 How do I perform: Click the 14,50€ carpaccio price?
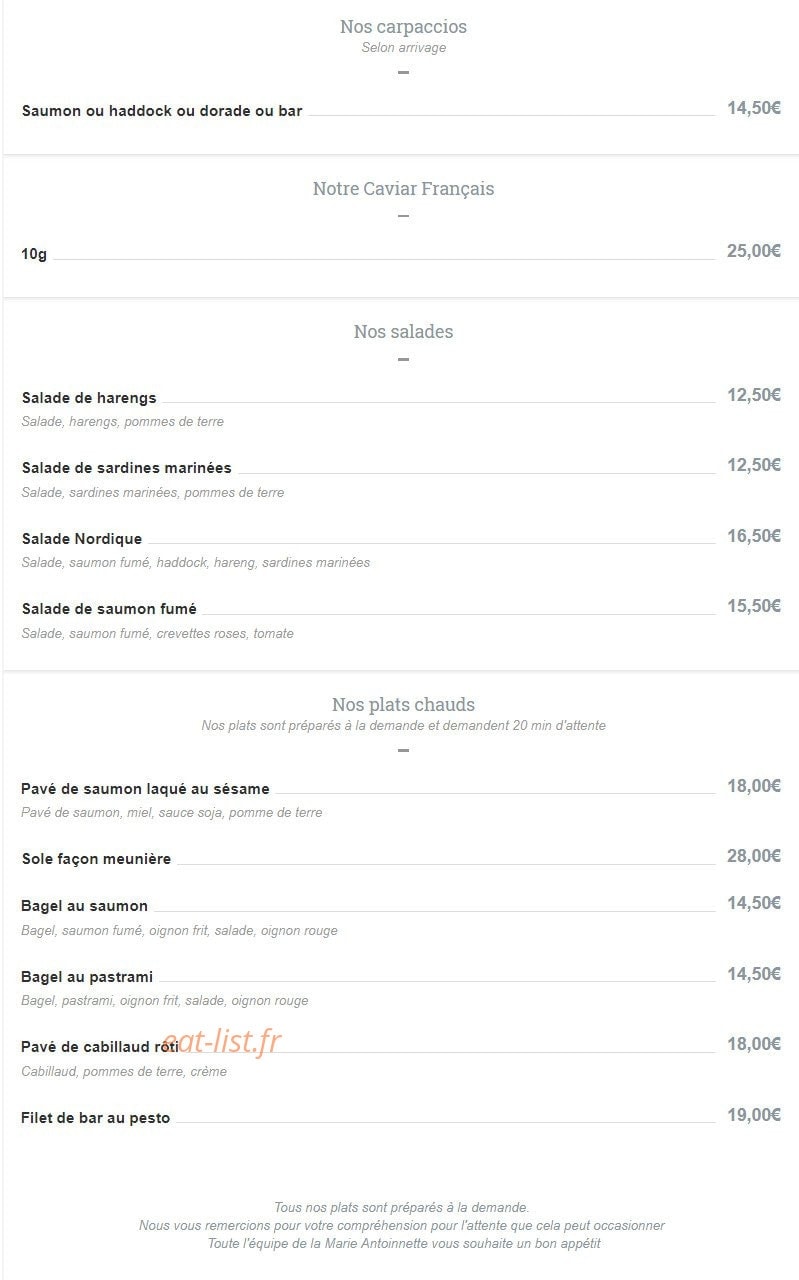coord(754,108)
